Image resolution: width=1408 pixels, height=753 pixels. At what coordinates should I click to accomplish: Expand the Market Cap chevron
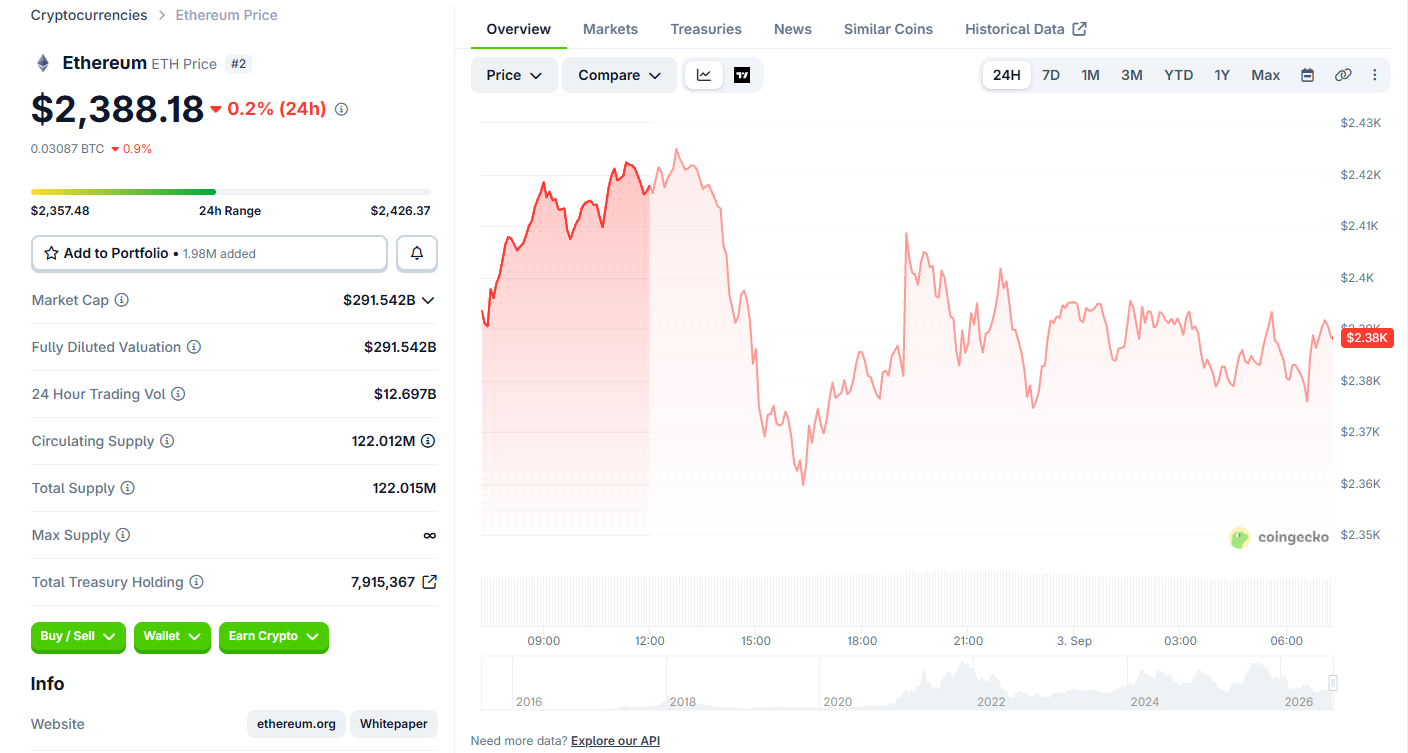pyautogui.click(x=428, y=300)
